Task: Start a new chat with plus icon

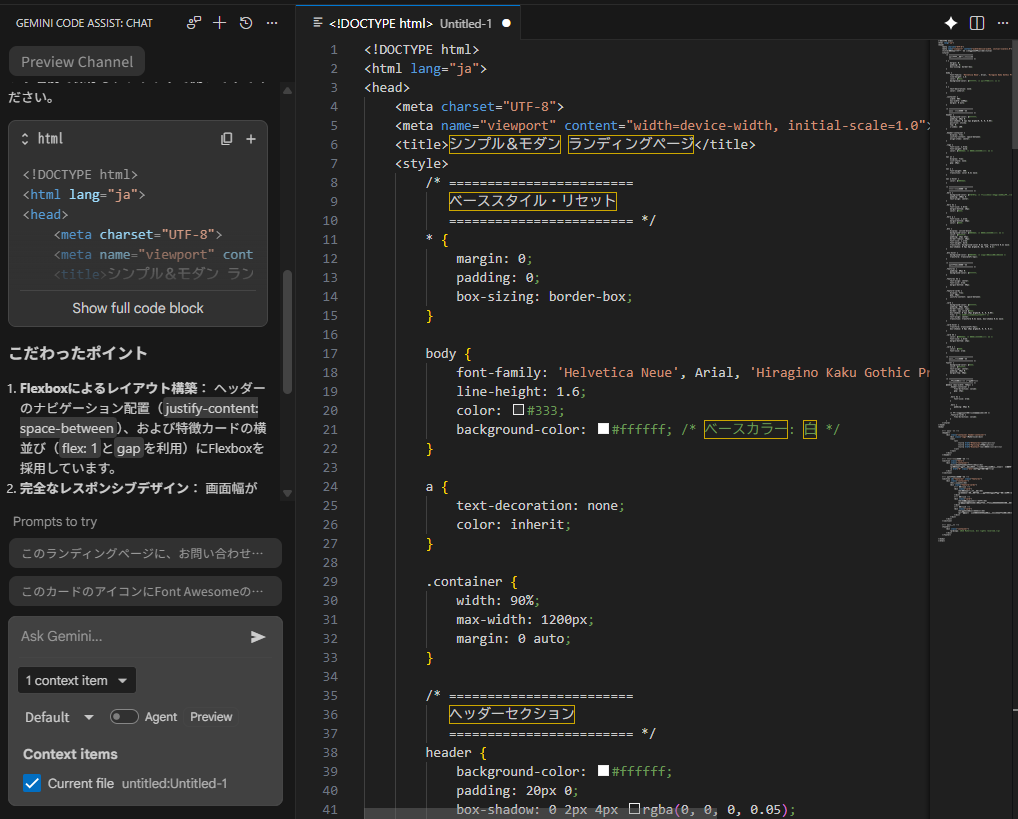Action: (x=219, y=23)
